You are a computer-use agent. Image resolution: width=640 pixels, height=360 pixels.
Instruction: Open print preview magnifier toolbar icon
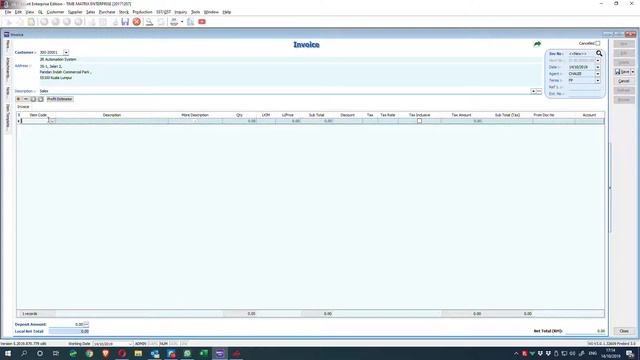150,22
